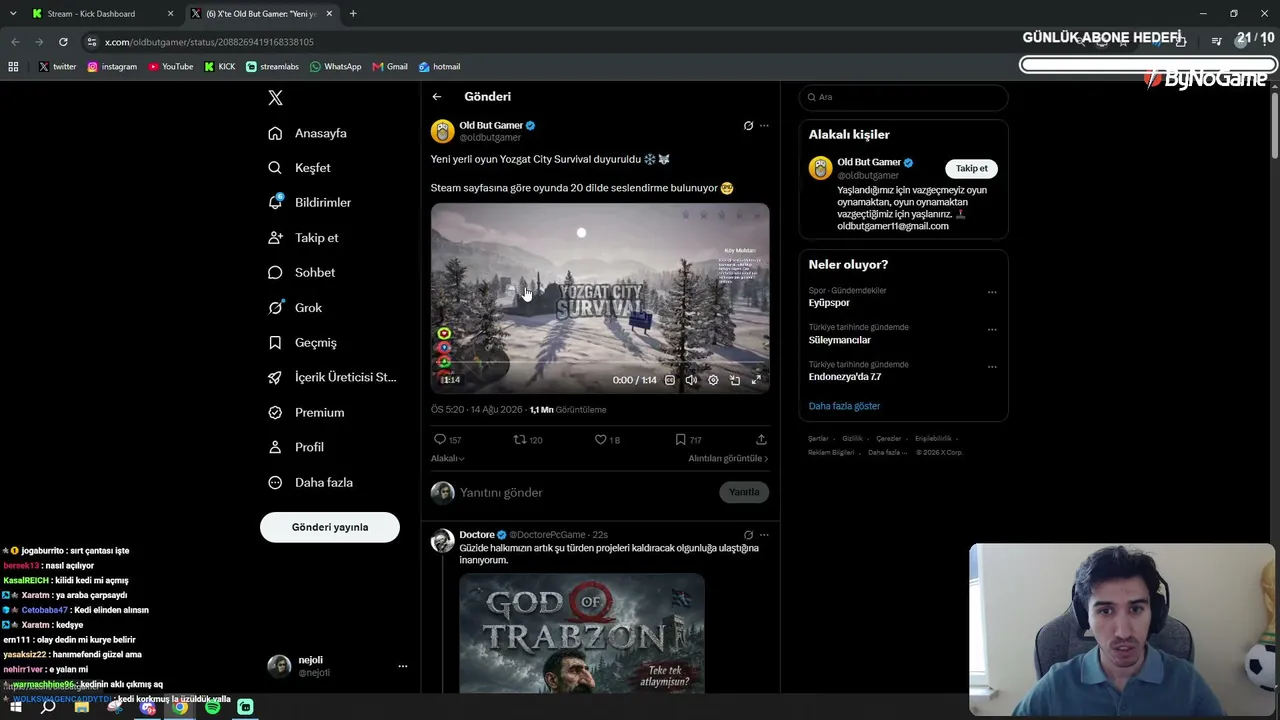Open the İçerik Üreticisi studio entry
The width and height of the screenshot is (1280, 720).
point(332,377)
